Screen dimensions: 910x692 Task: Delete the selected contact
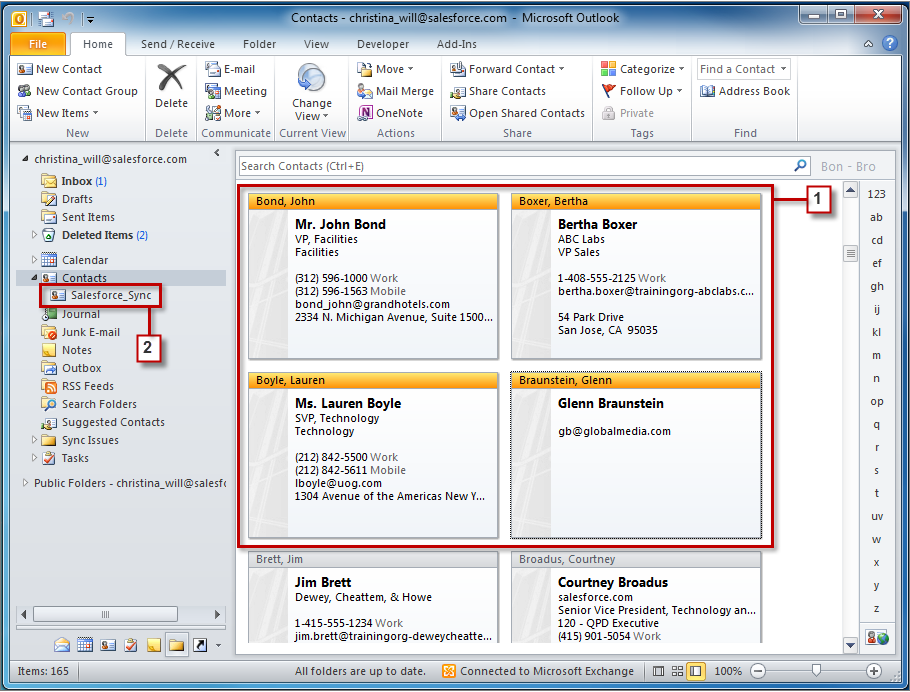click(x=171, y=86)
